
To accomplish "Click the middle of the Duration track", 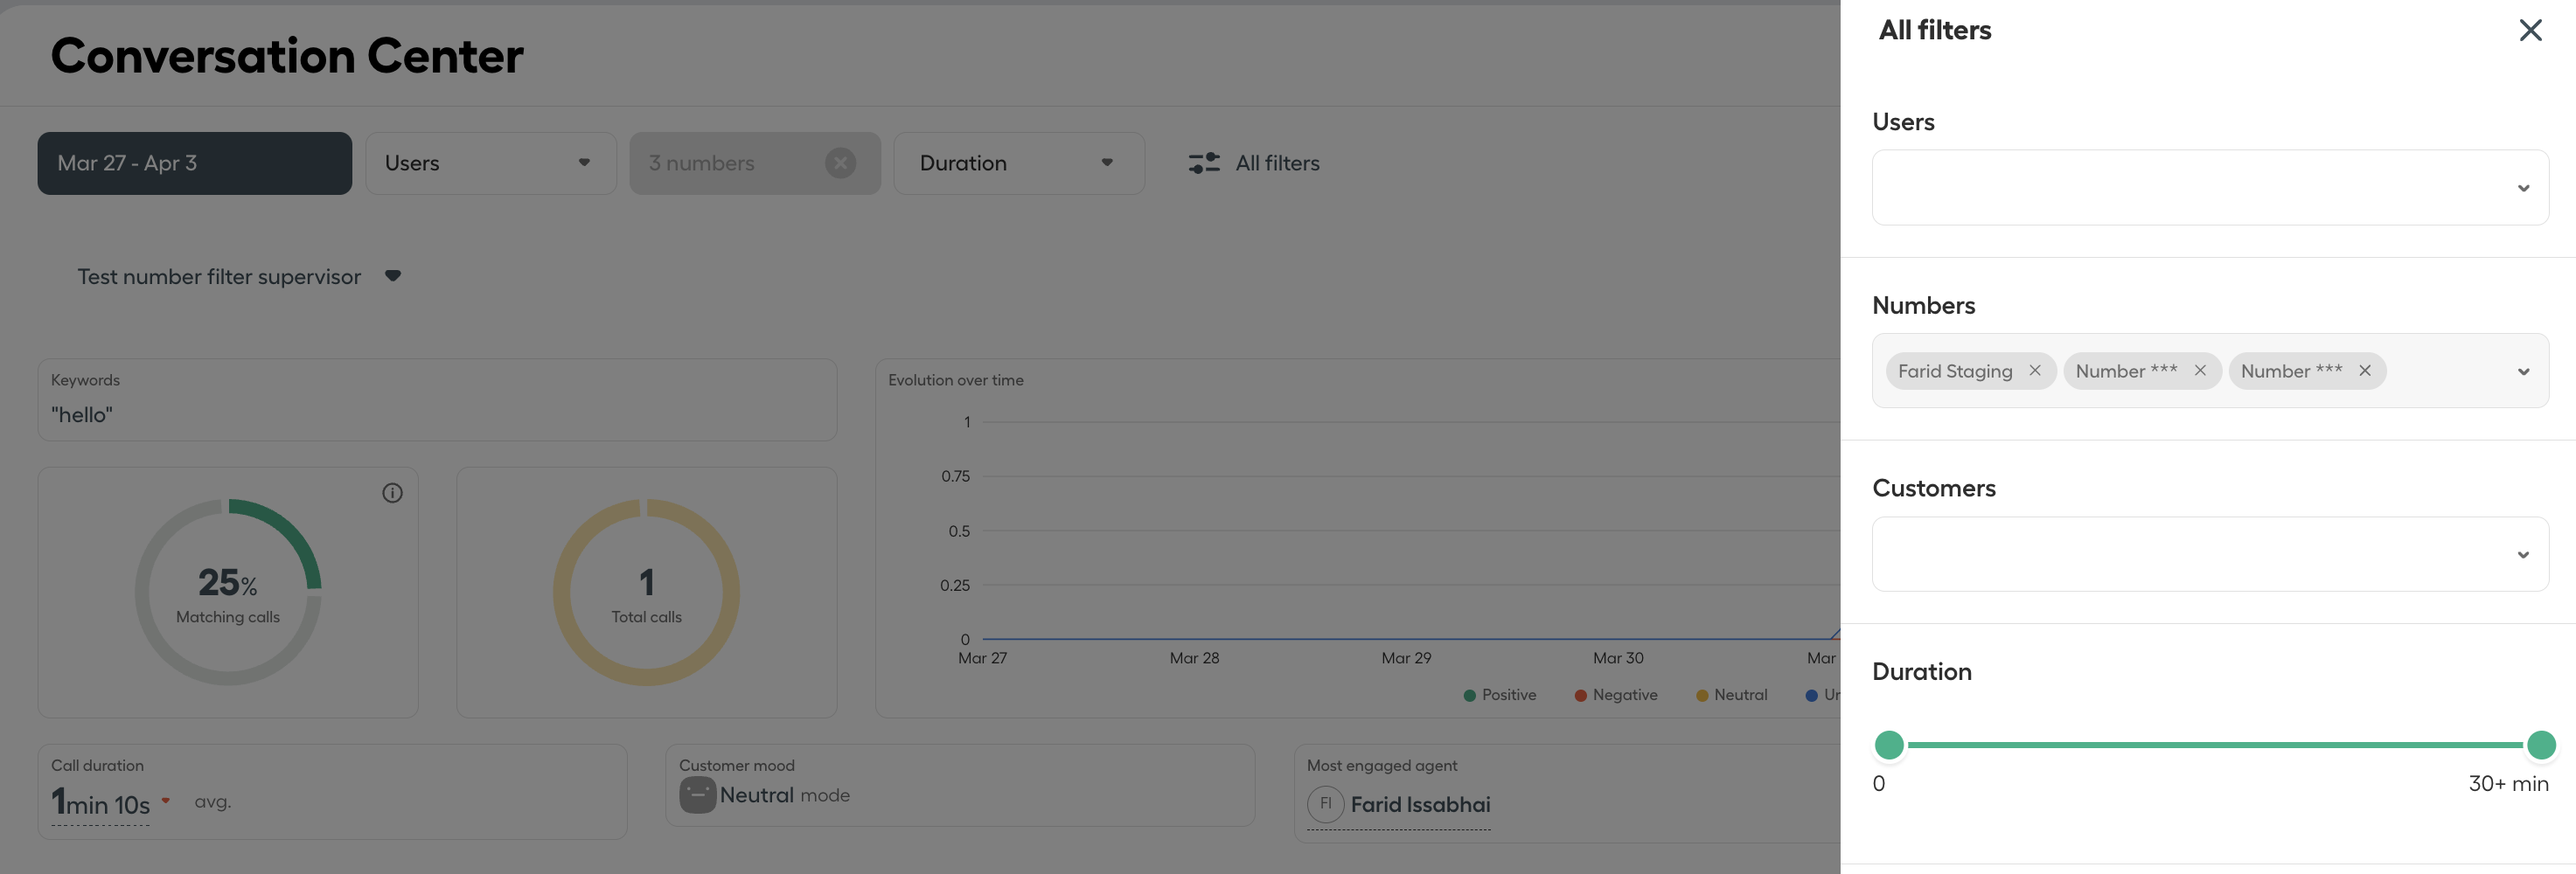I will (2215, 745).
